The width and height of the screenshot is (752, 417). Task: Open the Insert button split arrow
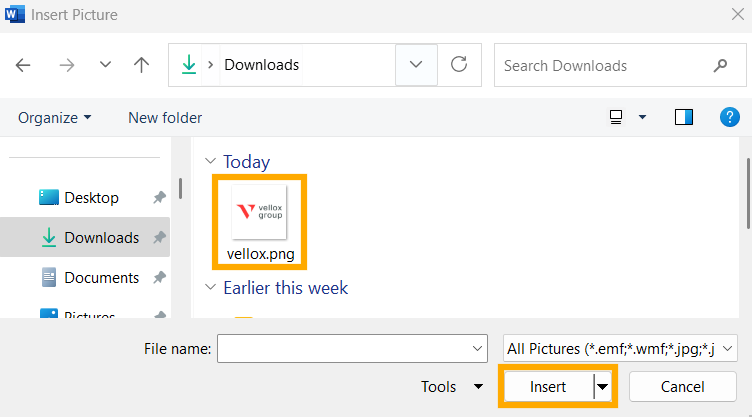tap(603, 387)
